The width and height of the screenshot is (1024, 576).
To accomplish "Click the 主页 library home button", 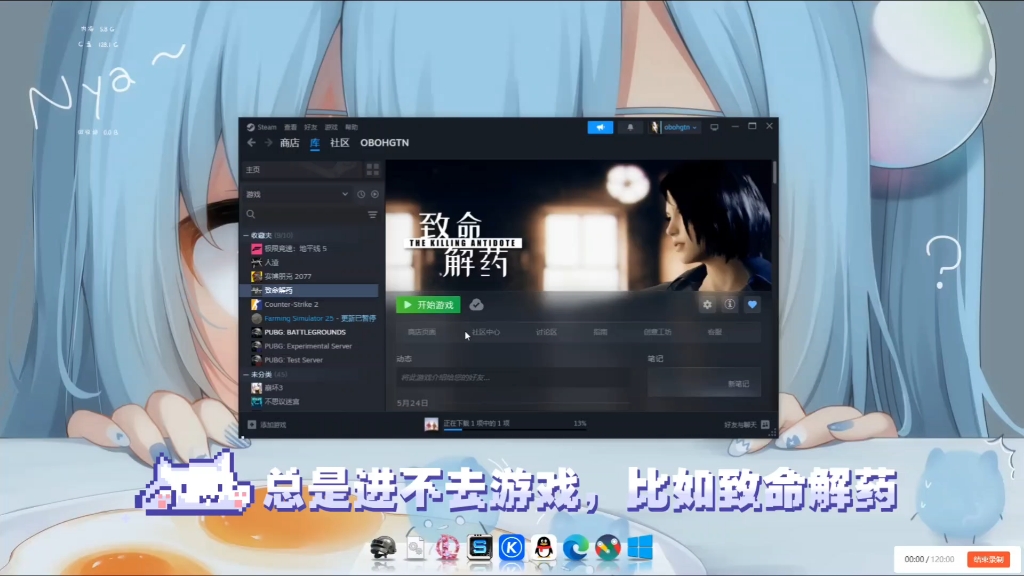I will coord(302,170).
